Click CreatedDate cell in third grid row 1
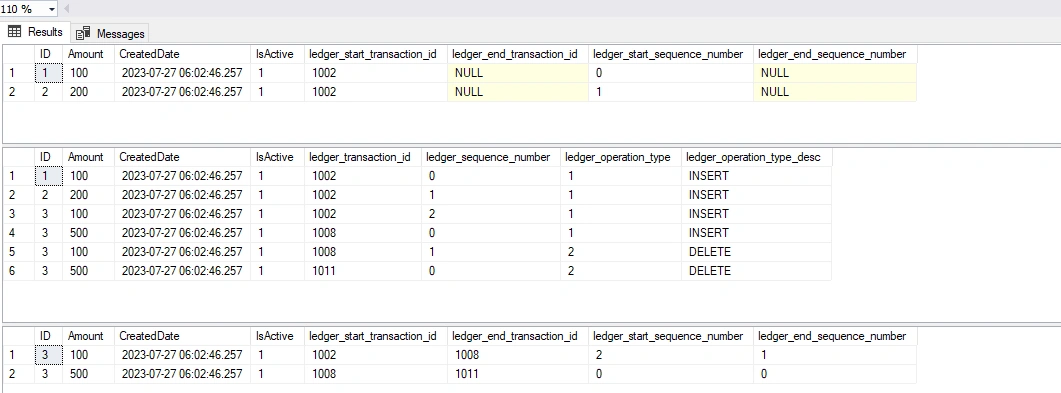The width and height of the screenshot is (1061, 393). (x=182, y=354)
